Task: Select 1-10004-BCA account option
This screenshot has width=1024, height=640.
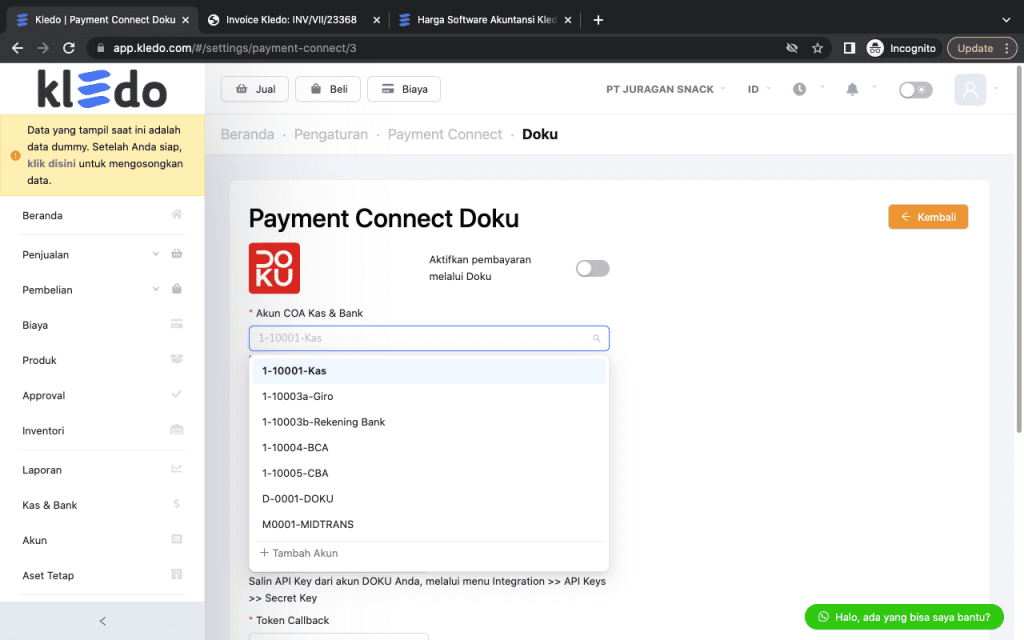Action: [x=429, y=447]
